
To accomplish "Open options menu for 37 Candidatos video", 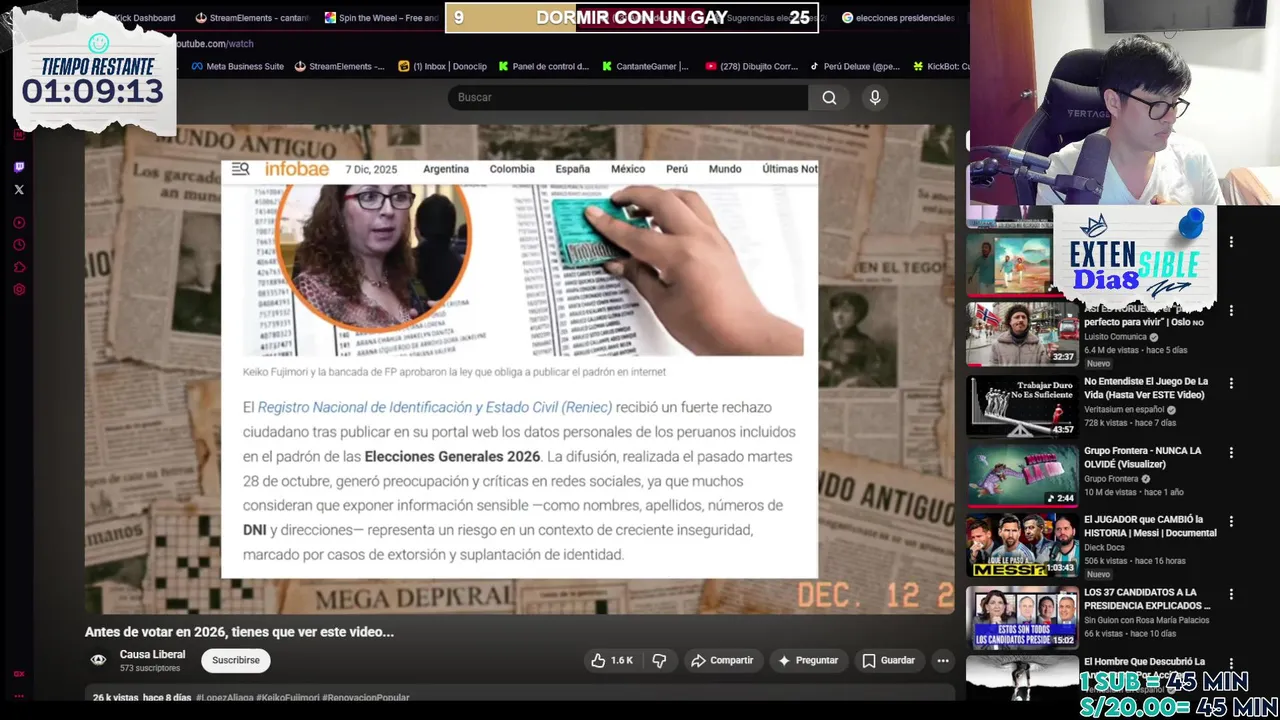I will 1231,594.
